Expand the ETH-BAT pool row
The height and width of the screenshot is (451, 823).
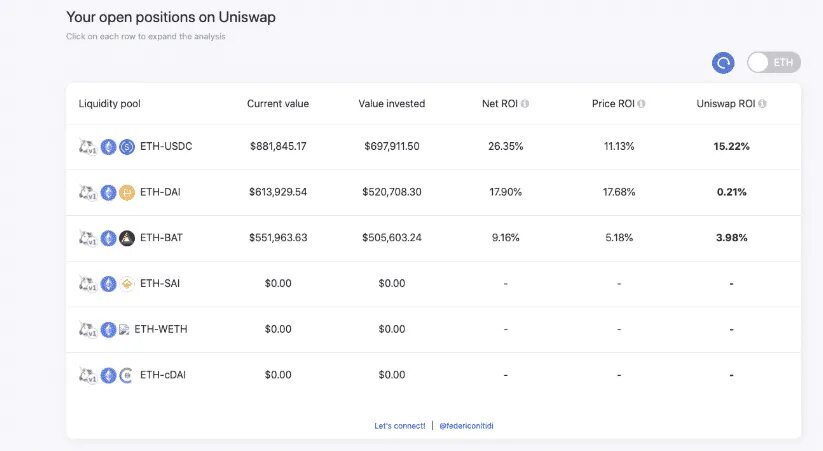coord(434,238)
